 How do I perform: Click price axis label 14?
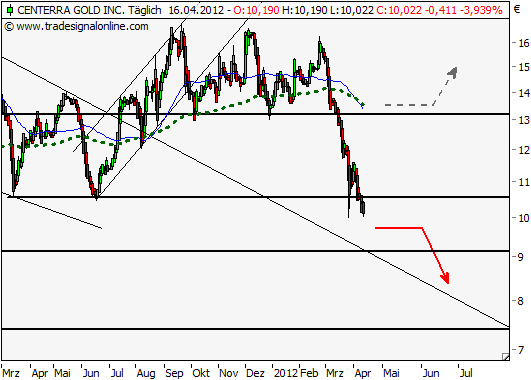523,92
